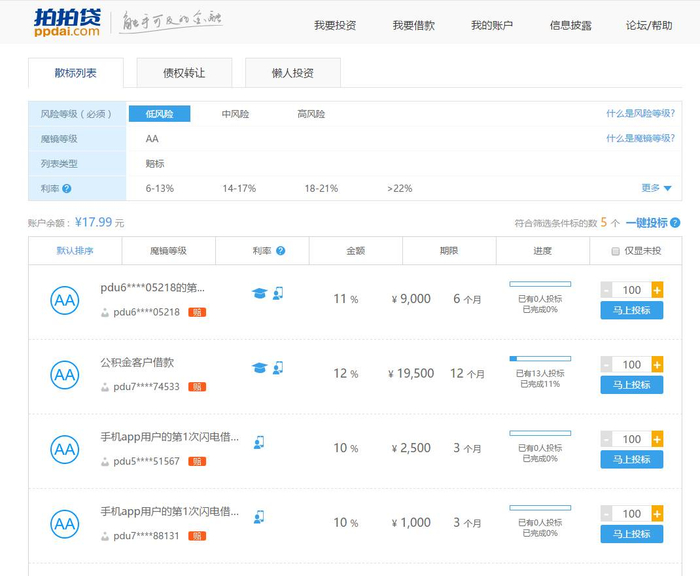Filter by 6-13% interest rate
The width and height of the screenshot is (700, 576).
(160, 188)
